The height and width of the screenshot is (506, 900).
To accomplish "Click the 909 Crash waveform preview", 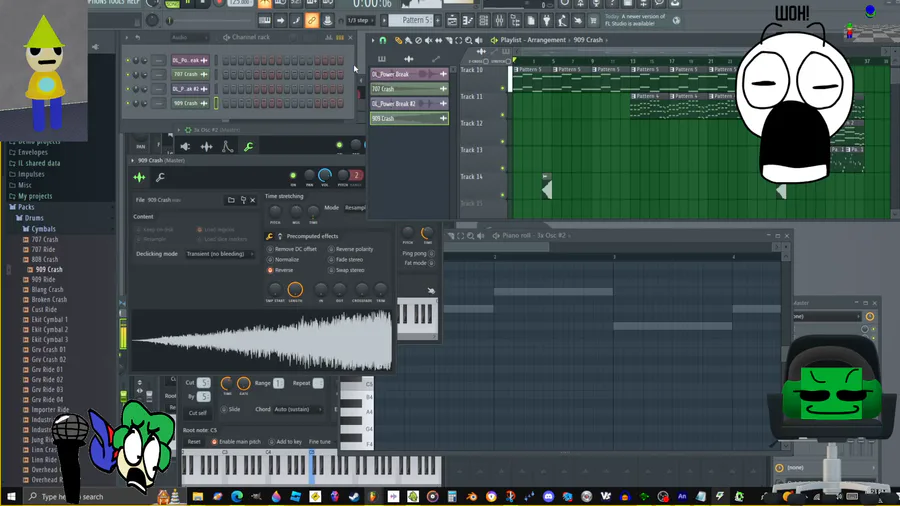I will [x=262, y=341].
